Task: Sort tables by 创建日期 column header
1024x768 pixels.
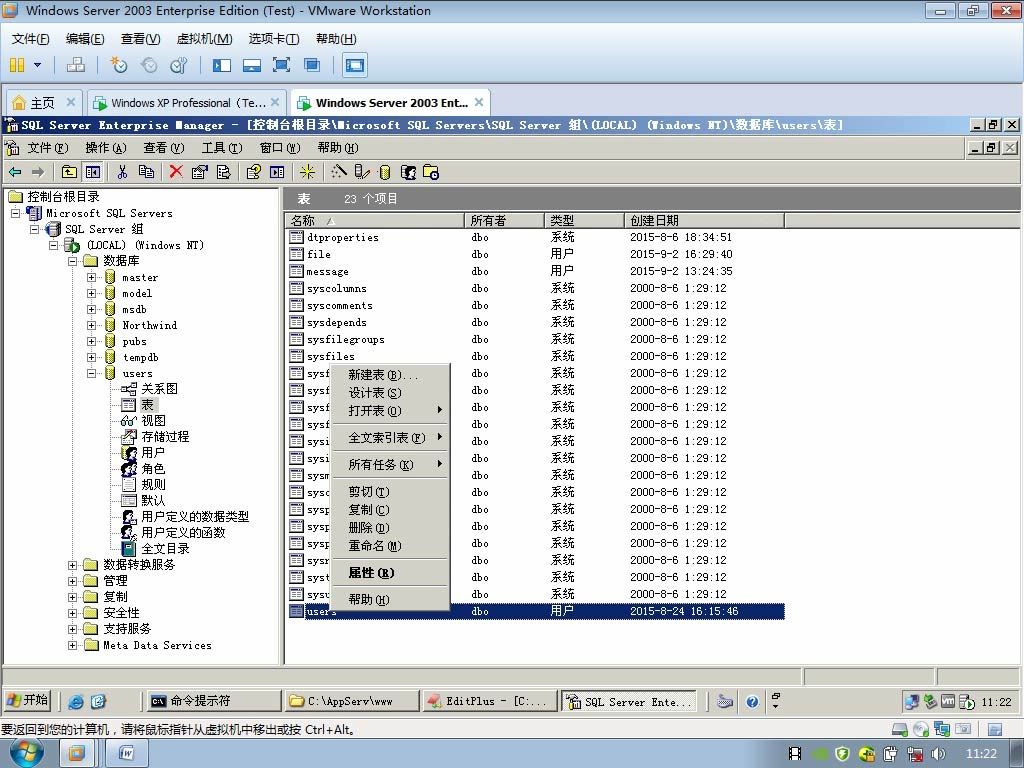Action: [x=704, y=220]
